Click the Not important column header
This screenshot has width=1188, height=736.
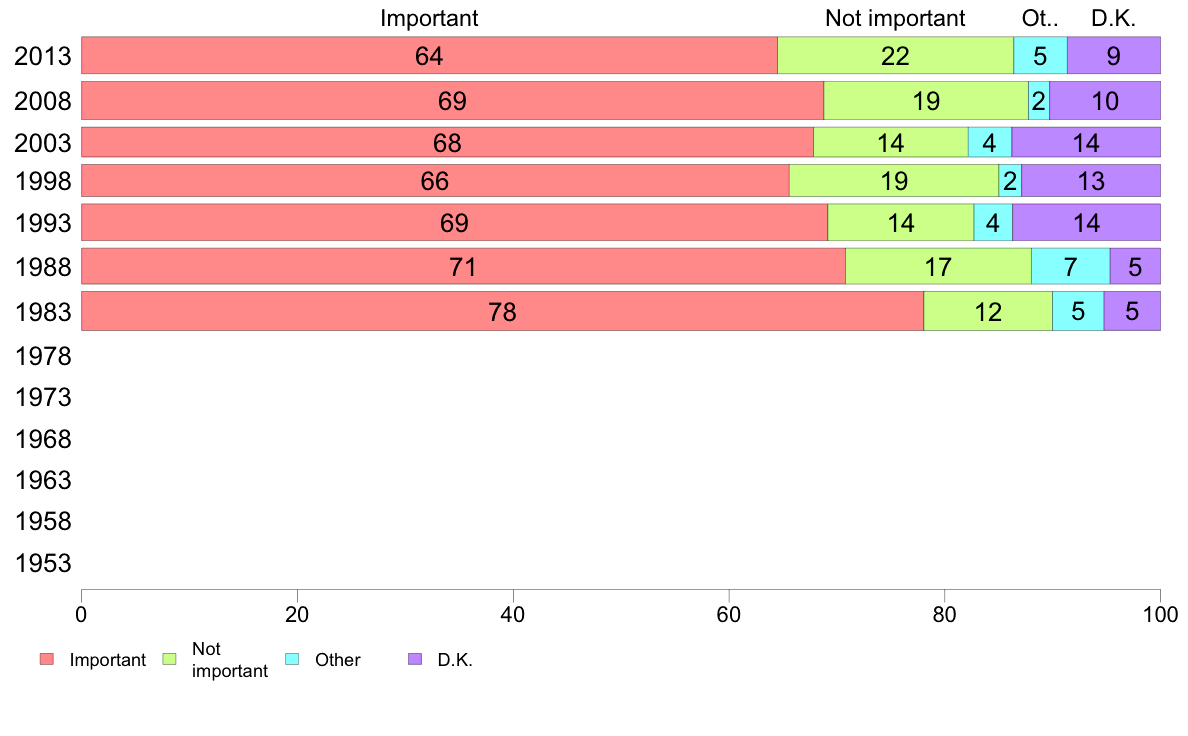pos(895,18)
